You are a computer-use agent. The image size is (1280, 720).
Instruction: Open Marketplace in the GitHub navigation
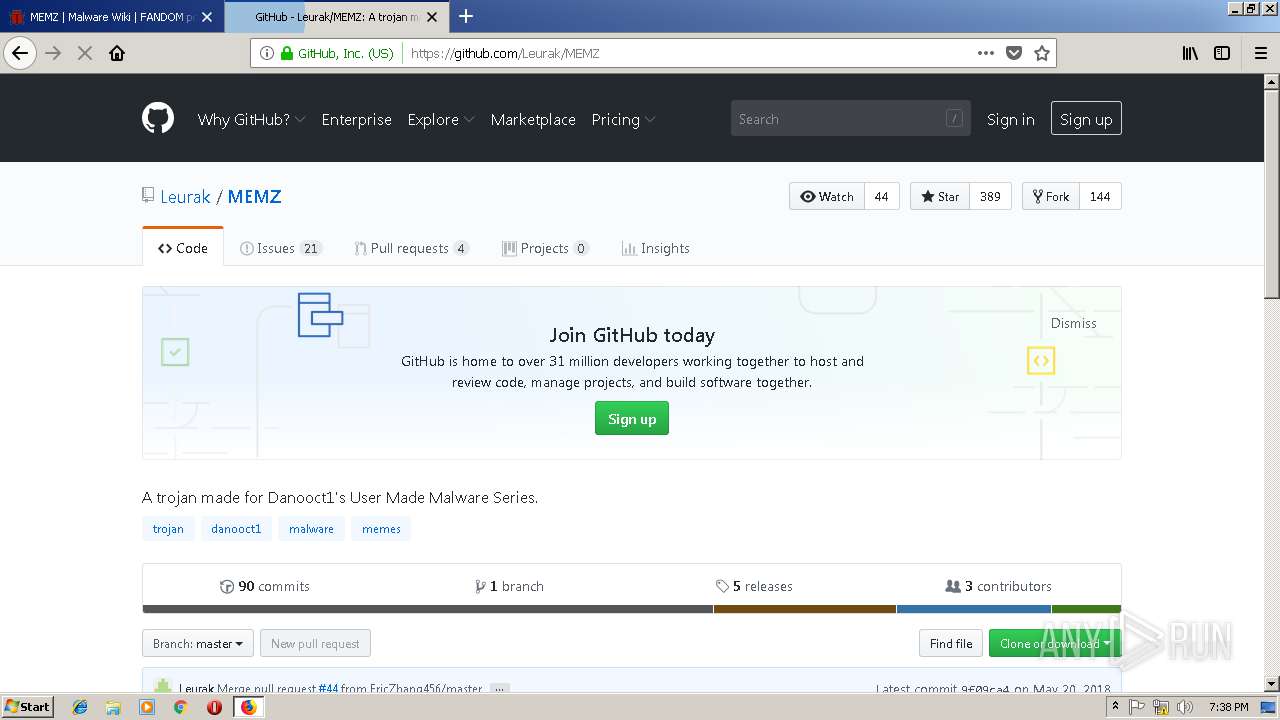[533, 119]
